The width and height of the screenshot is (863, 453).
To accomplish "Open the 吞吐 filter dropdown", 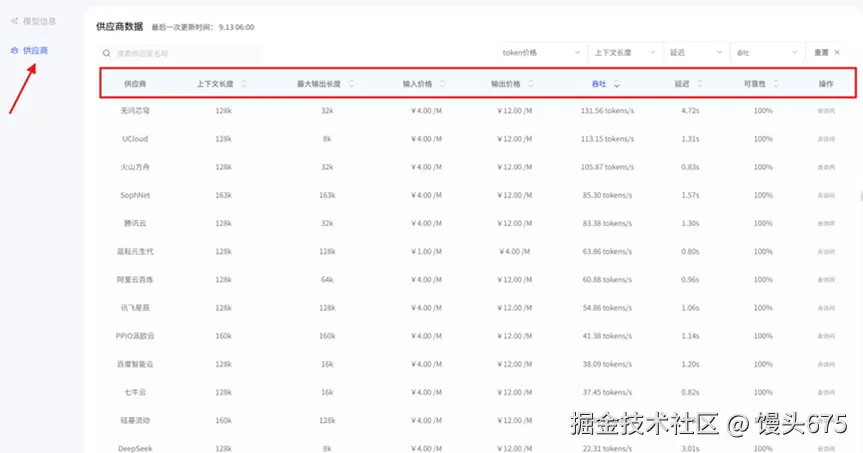I will [767, 53].
